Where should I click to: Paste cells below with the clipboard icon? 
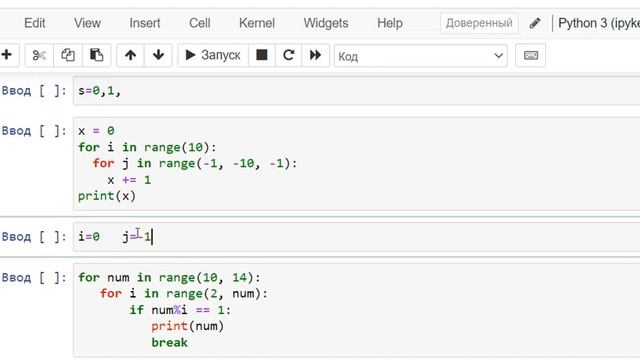pos(96,55)
